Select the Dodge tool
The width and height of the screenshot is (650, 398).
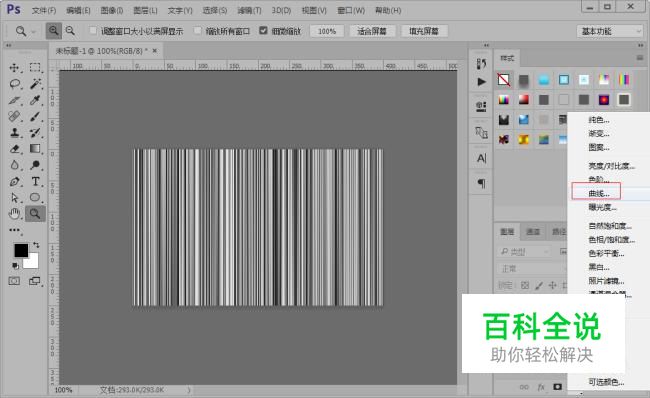[35, 165]
